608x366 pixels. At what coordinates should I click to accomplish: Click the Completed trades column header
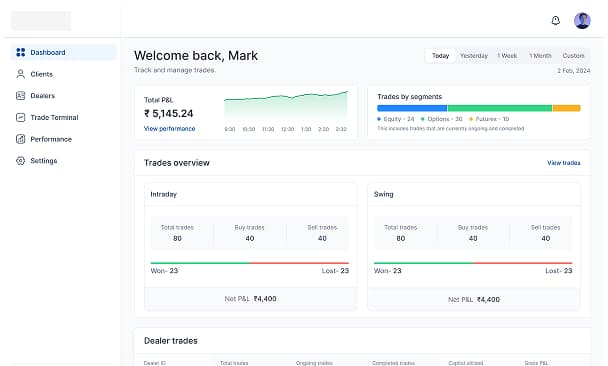[394, 363]
